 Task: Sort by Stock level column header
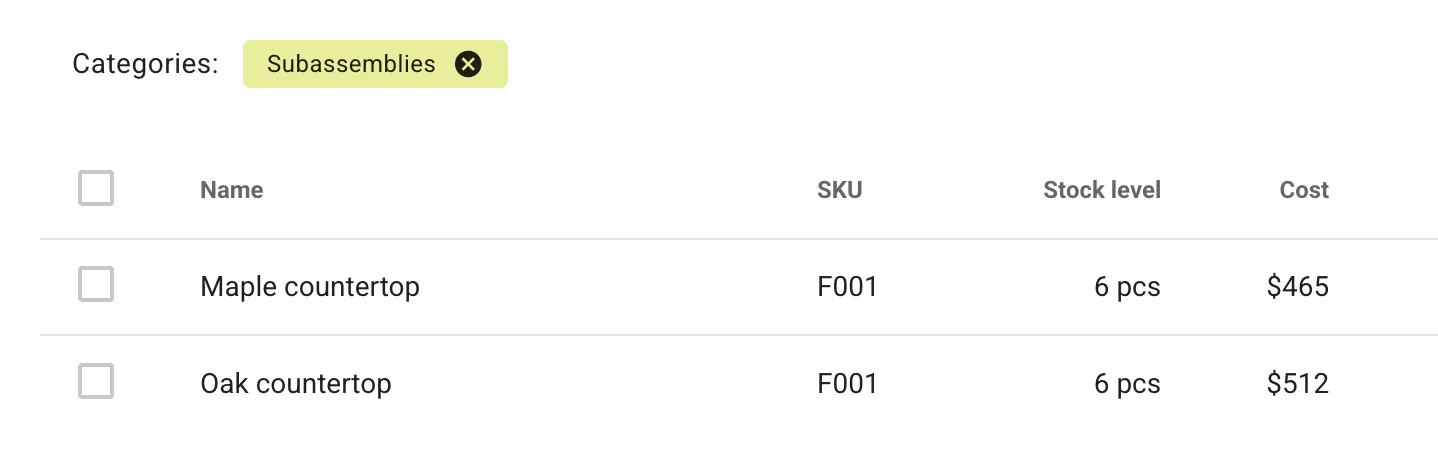coord(1101,190)
